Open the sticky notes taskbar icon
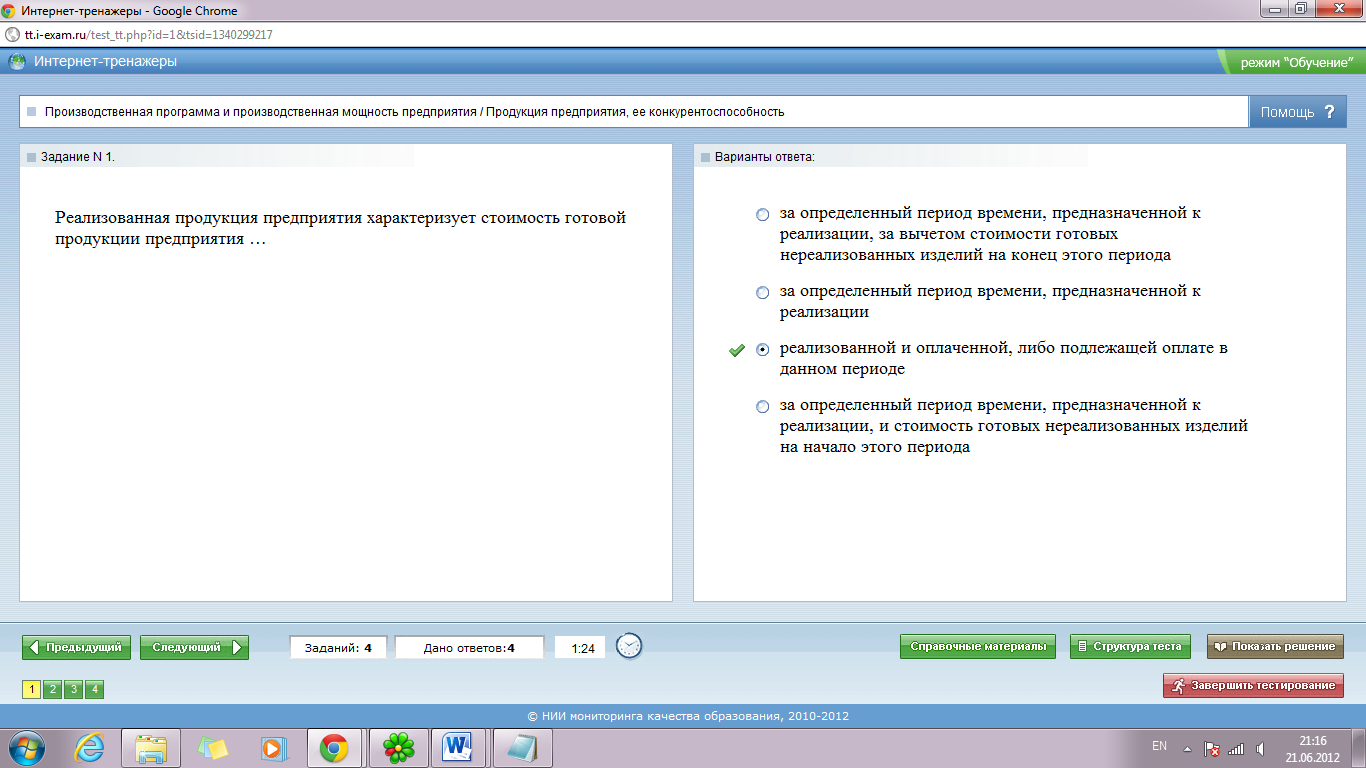This screenshot has height=768, width=1366. coord(213,748)
